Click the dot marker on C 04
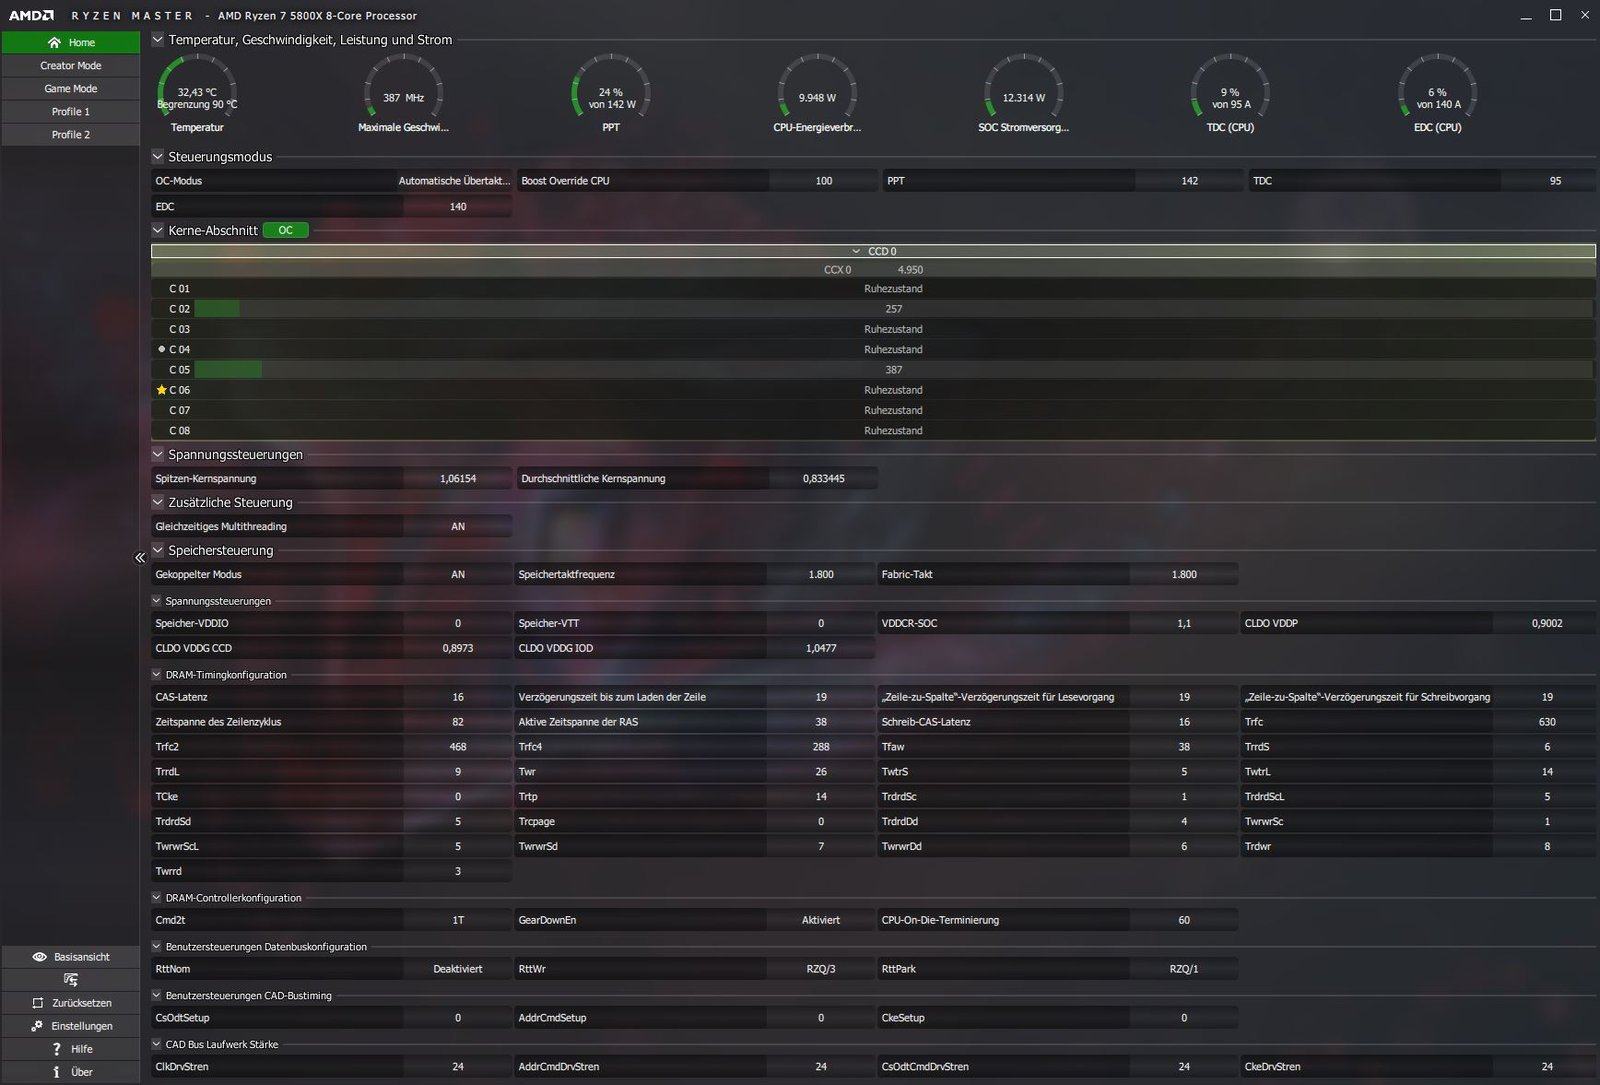 [161, 349]
